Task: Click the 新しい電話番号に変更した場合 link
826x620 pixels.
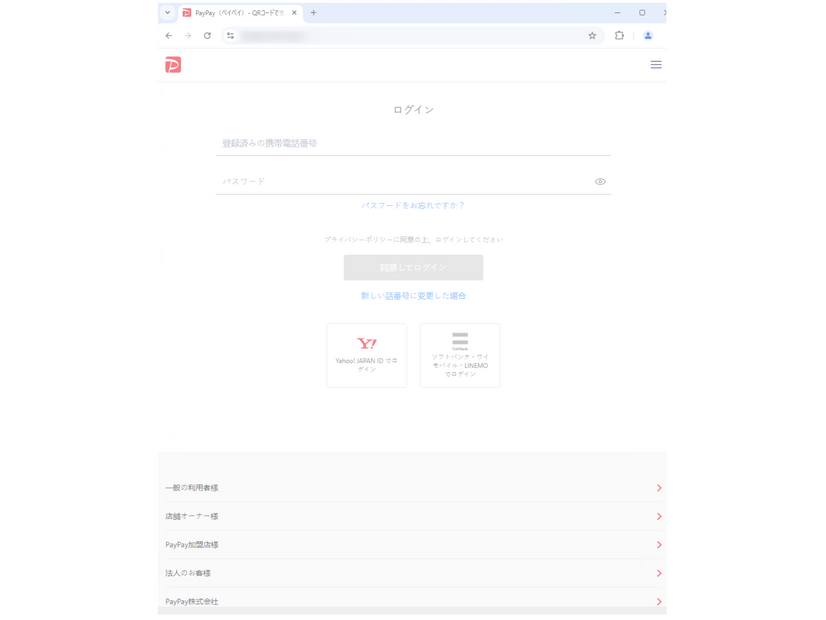Action: point(413,295)
